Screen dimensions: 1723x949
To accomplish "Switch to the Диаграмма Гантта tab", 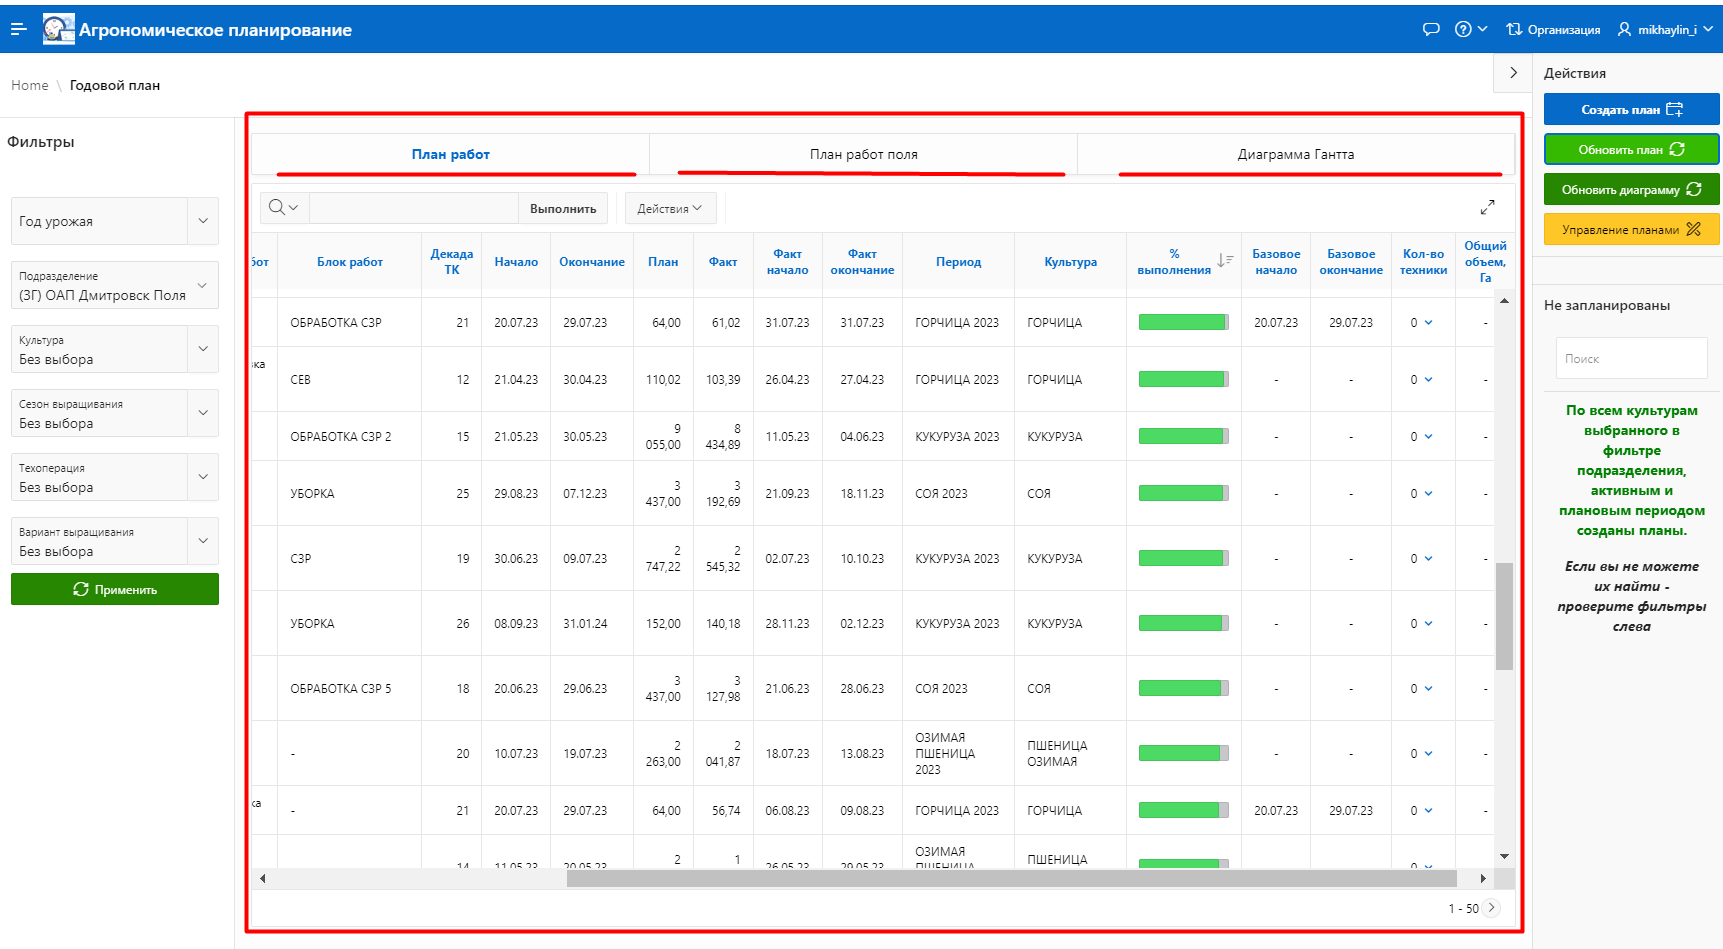I will (1295, 155).
